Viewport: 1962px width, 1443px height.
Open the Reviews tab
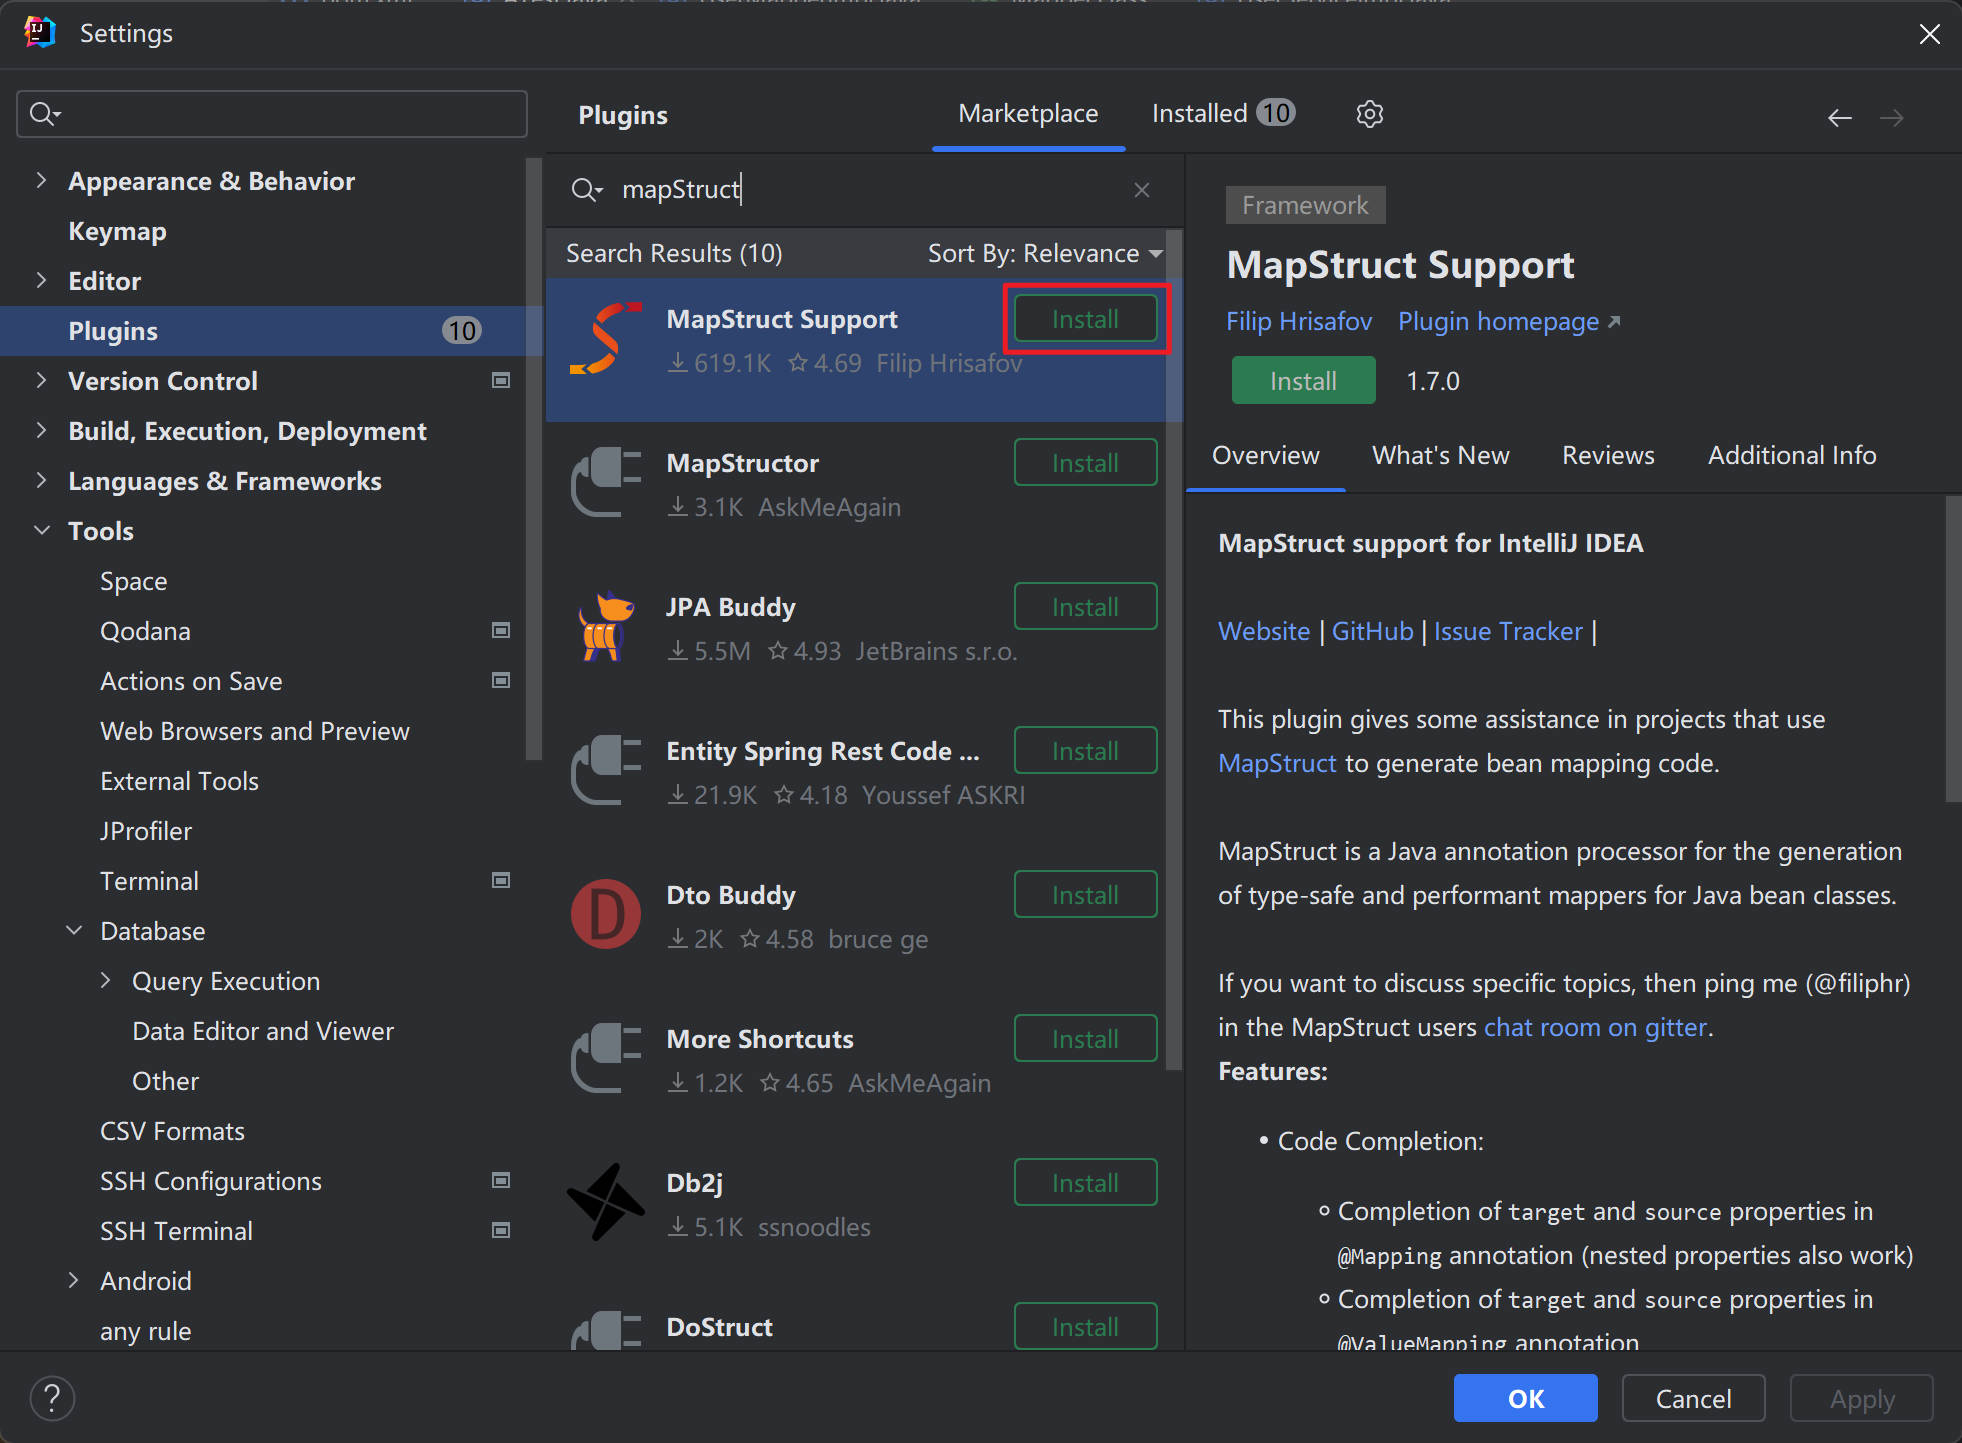pos(1608,456)
